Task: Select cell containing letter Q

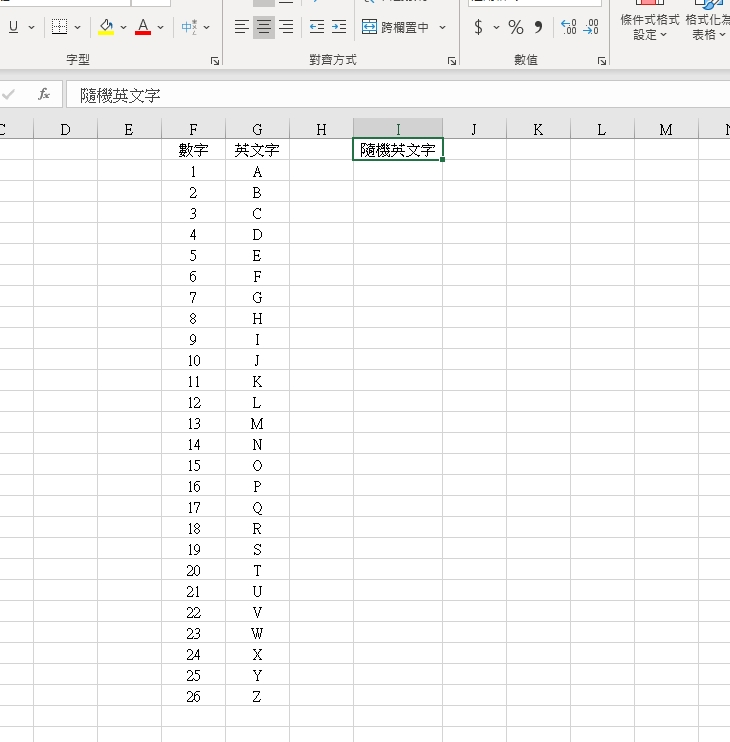Action: [257, 507]
